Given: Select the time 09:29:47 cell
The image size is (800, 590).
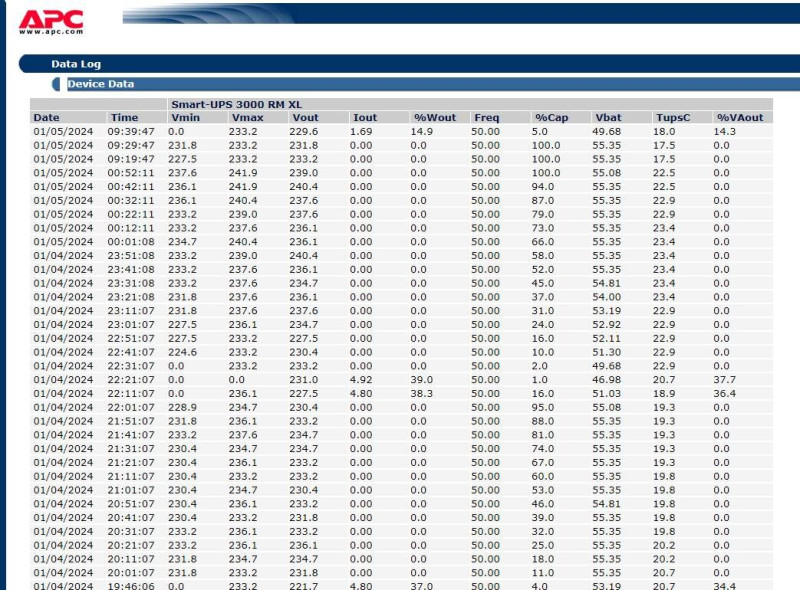Looking at the screenshot, I should click(131, 145).
